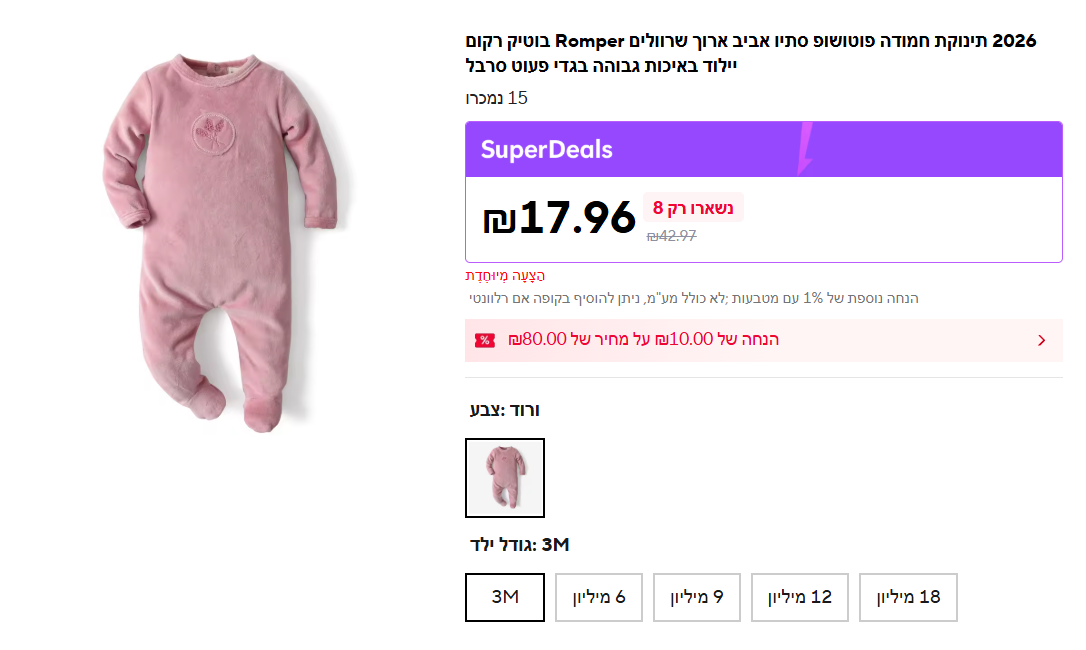Click the lightning bolt in SuperDeals banner

point(805,149)
